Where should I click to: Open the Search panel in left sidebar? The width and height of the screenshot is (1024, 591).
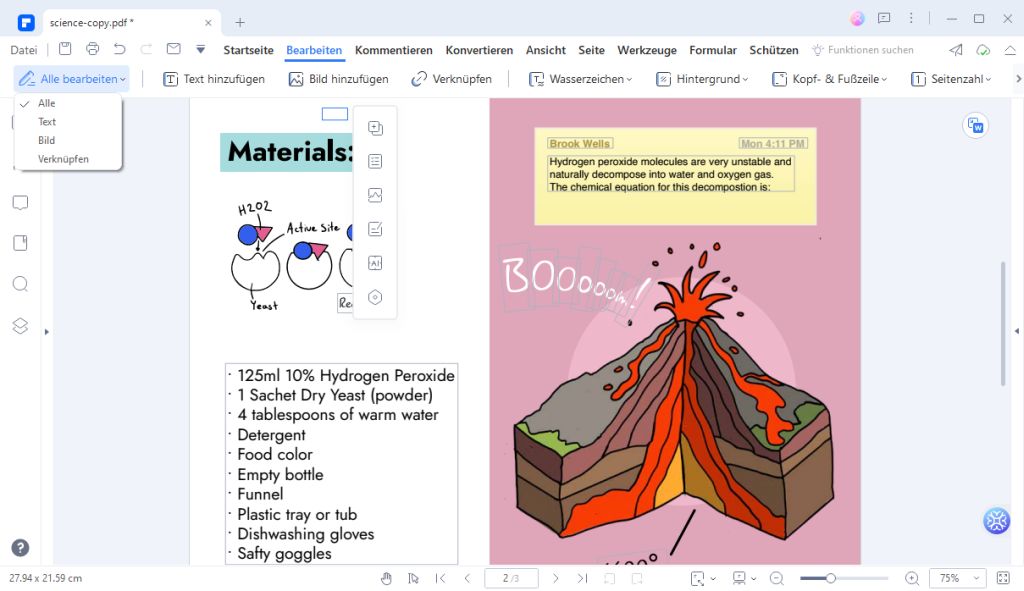click(20, 284)
